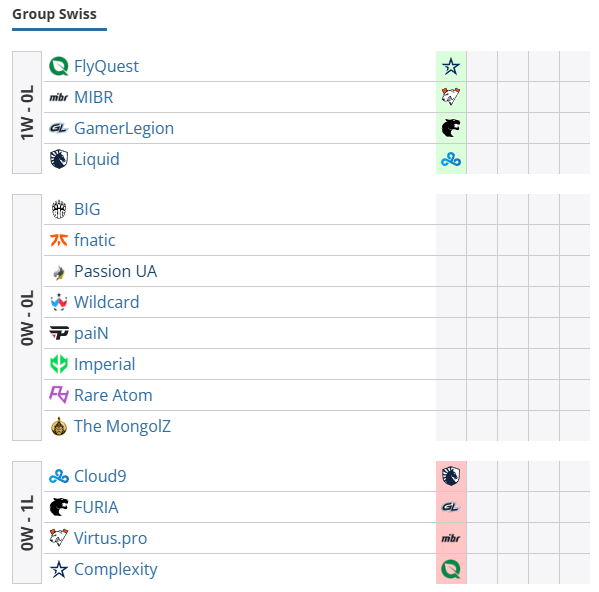Open the Passion UA team link
Image resolution: width=599 pixels, height=592 pixels.
(x=115, y=271)
